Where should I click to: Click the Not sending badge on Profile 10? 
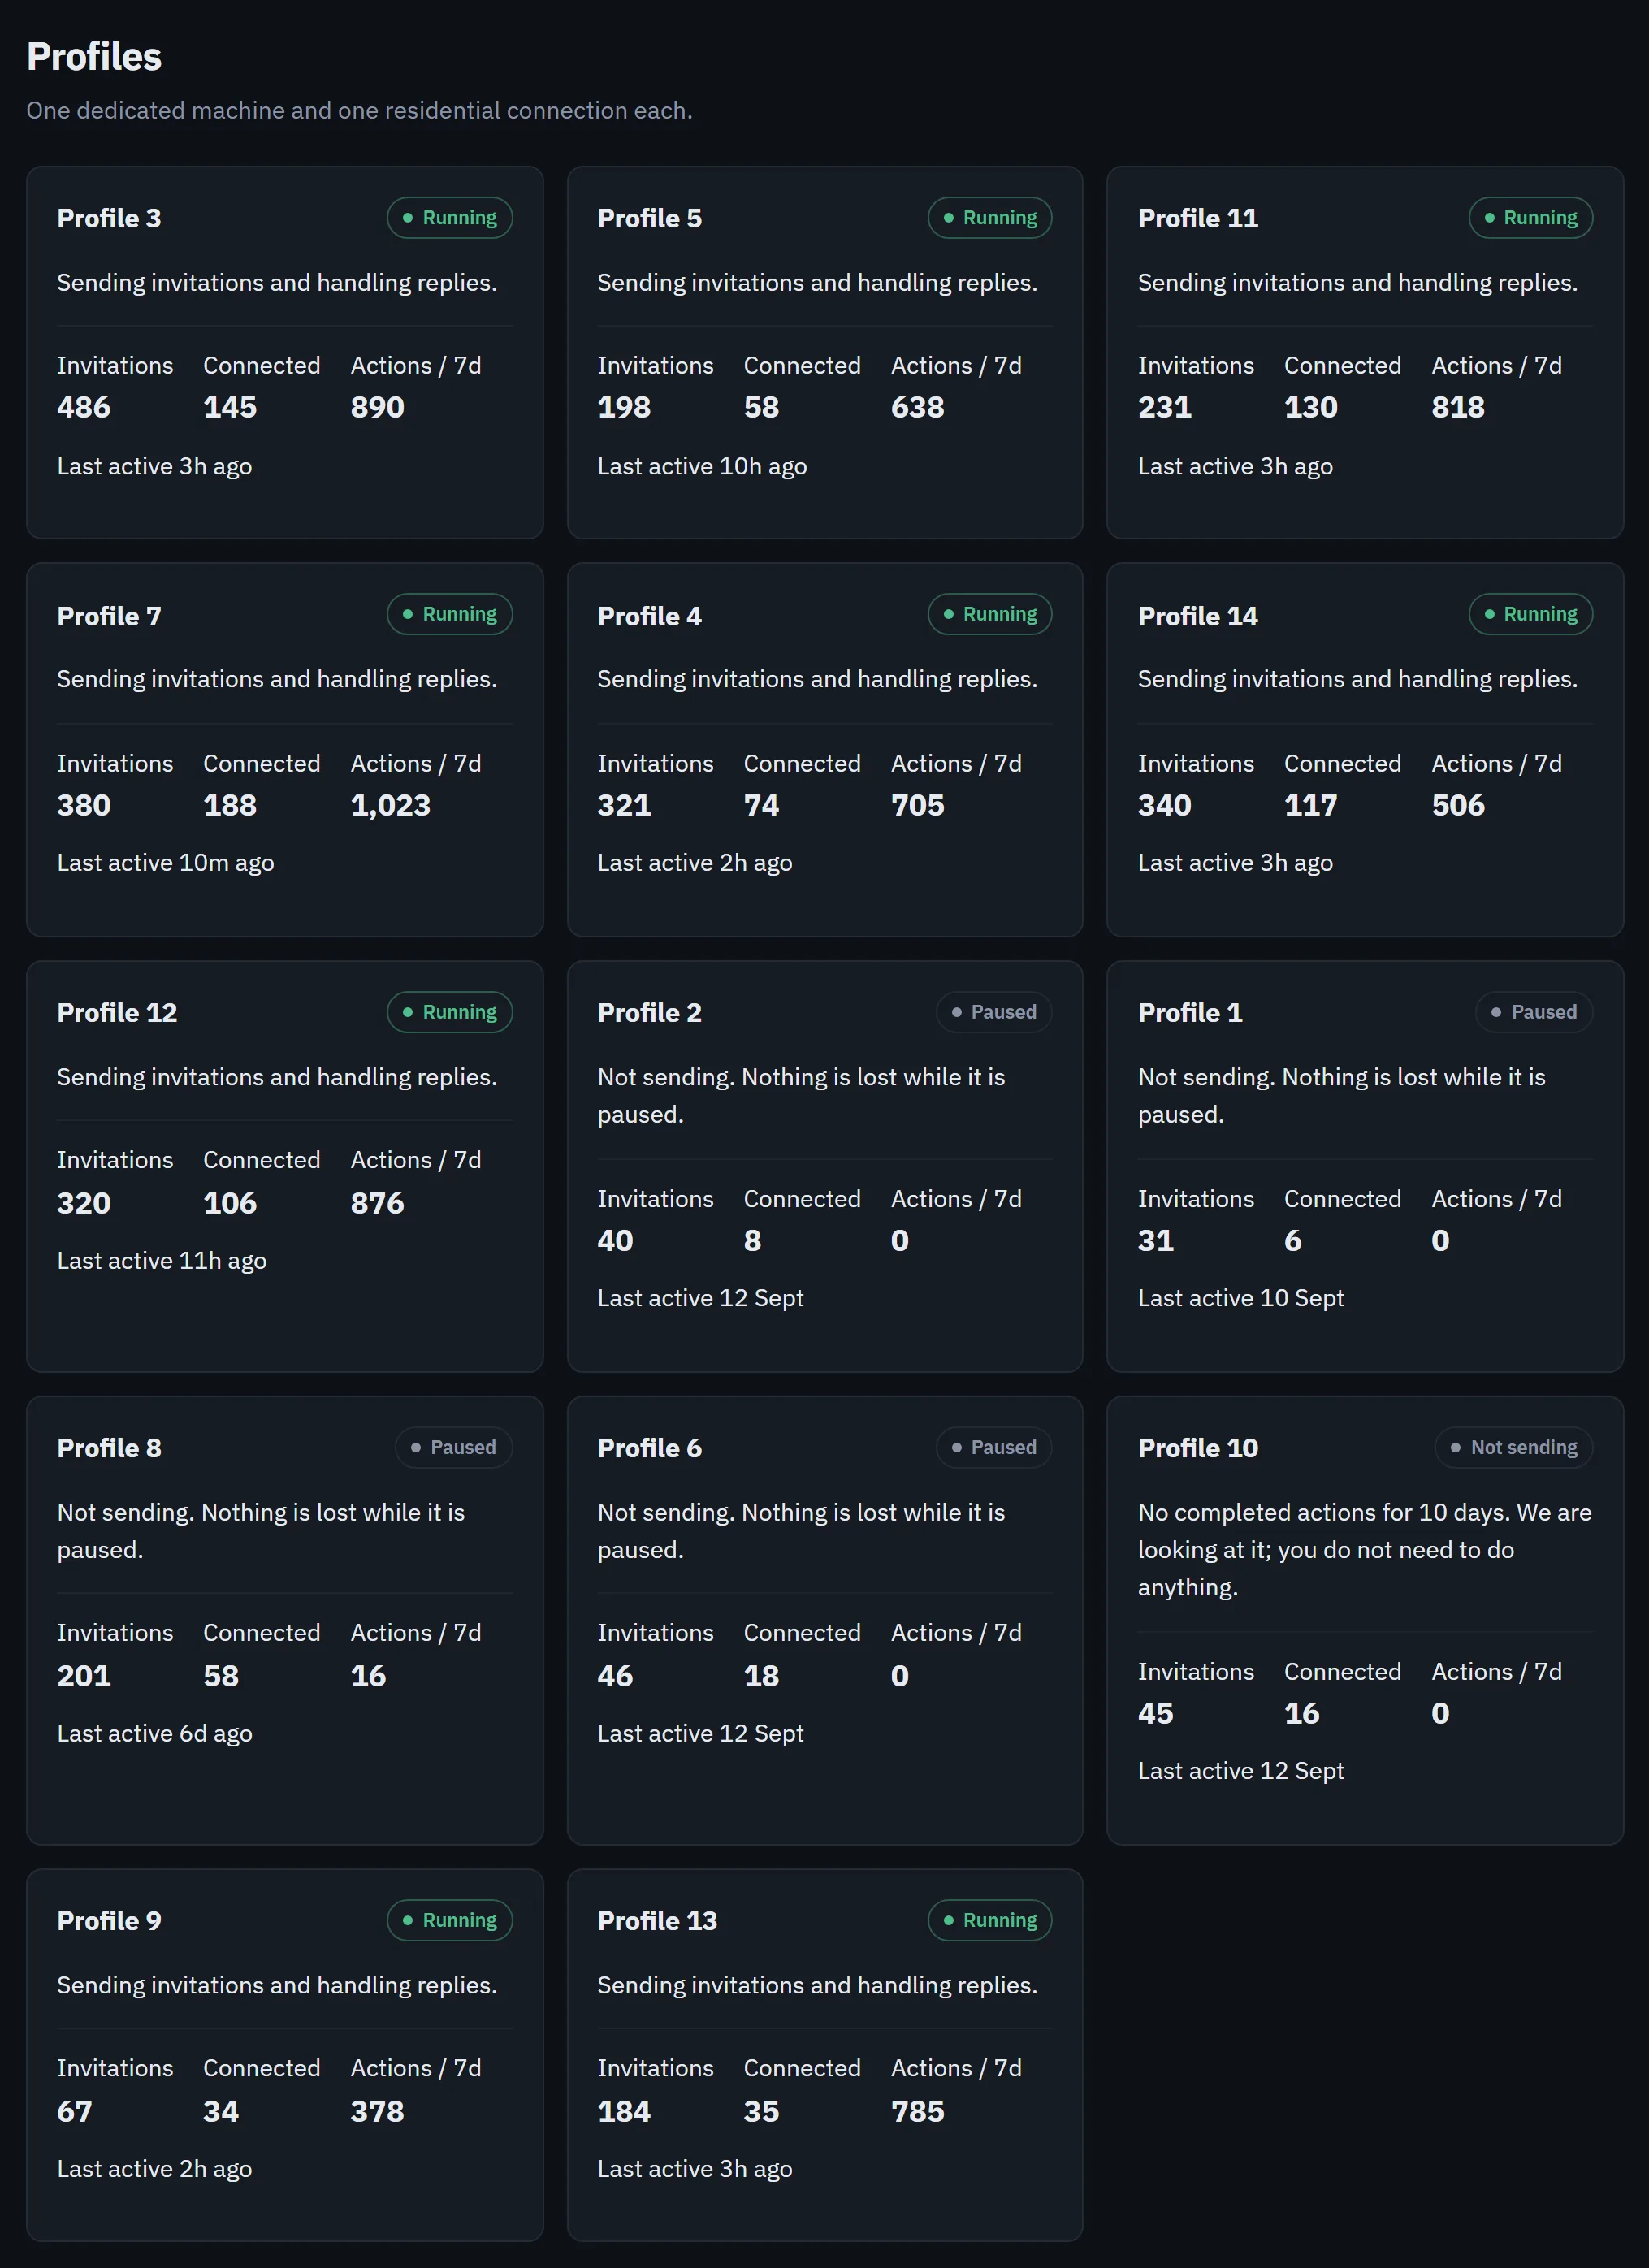coord(1514,1447)
